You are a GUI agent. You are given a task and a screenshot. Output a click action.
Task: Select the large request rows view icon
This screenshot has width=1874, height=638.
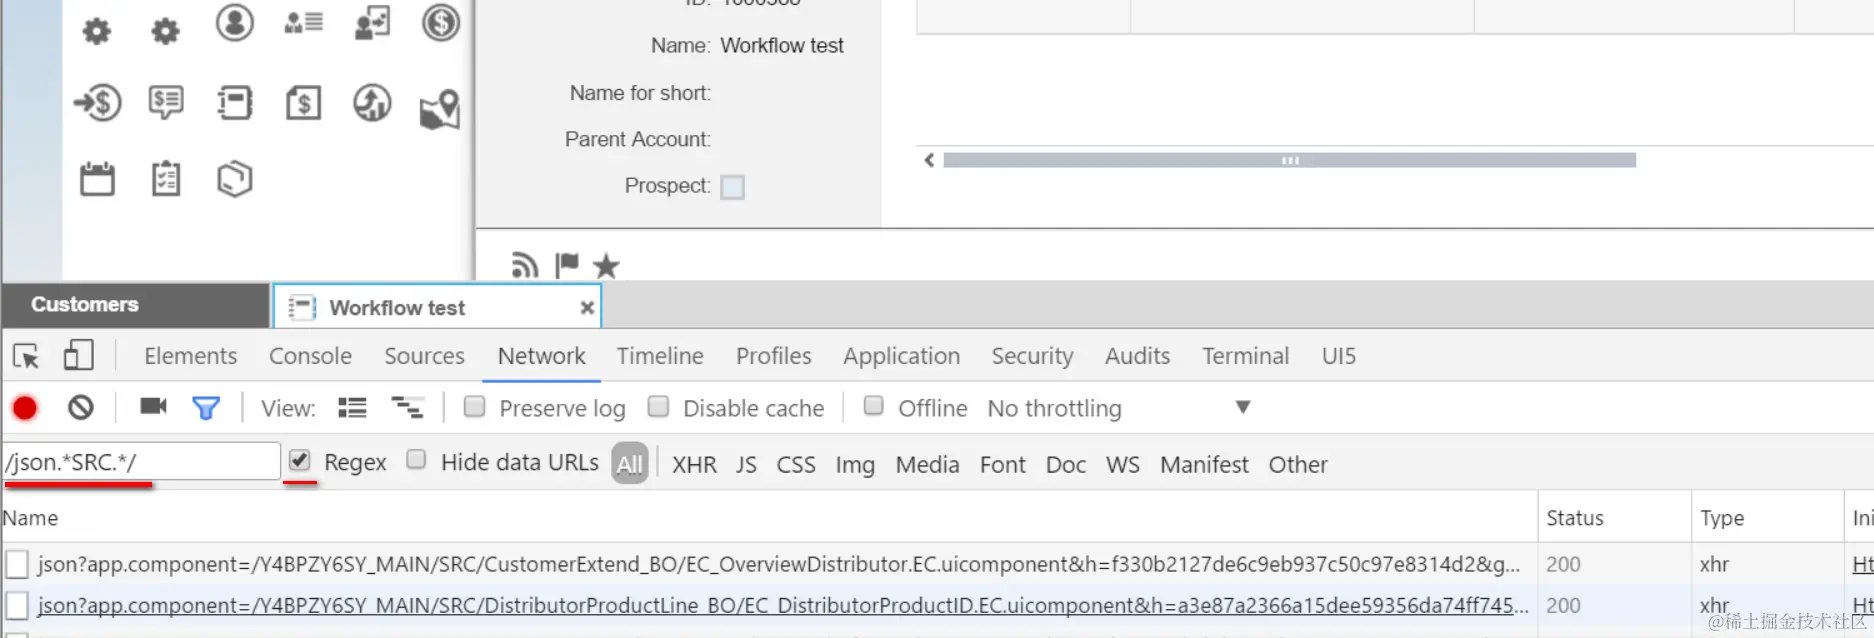pyautogui.click(x=352, y=408)
